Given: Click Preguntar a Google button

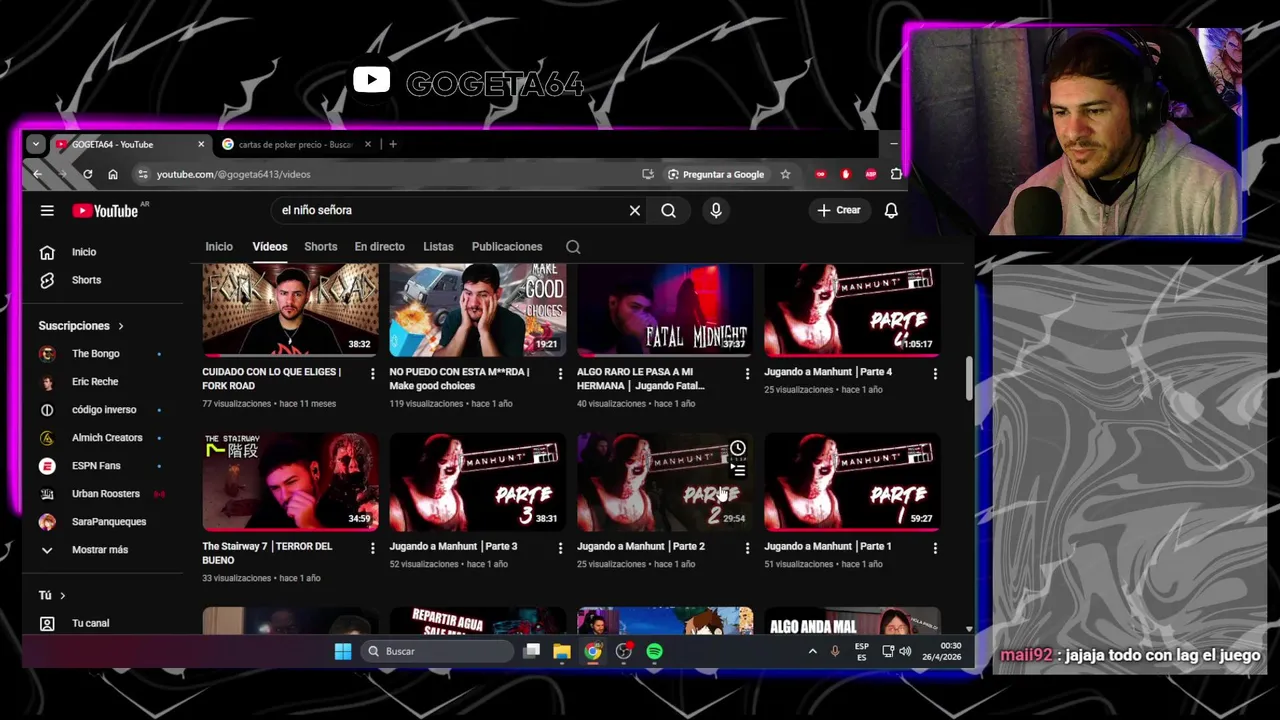Looking at the screenshot, I should 716,174.
